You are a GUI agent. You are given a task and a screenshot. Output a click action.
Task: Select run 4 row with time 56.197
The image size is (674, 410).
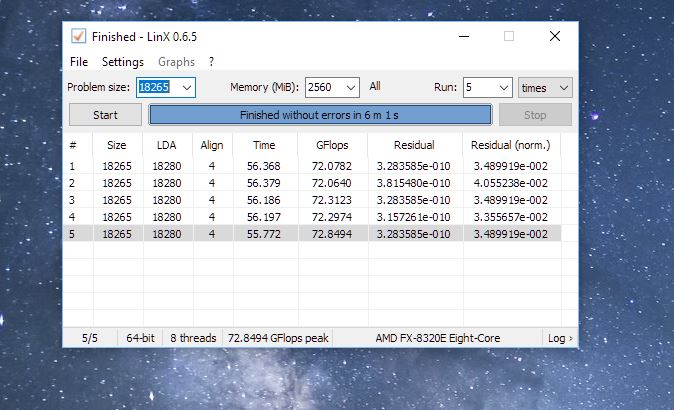pyautogui.click(x=312, y=217)
